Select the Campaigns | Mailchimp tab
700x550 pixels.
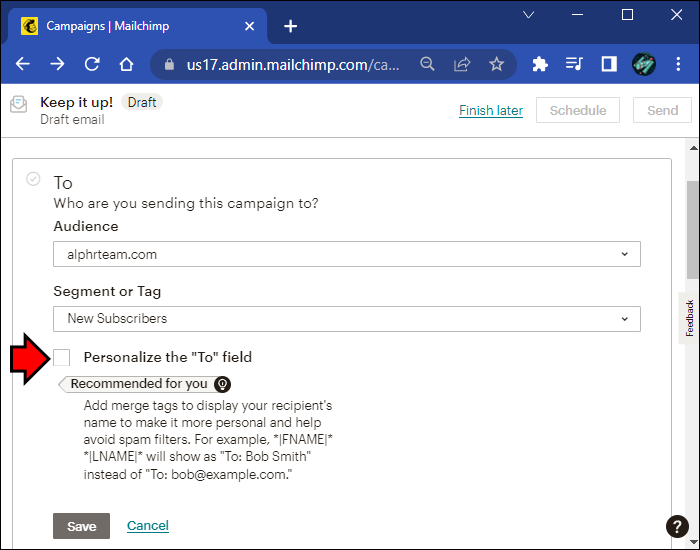130,26
